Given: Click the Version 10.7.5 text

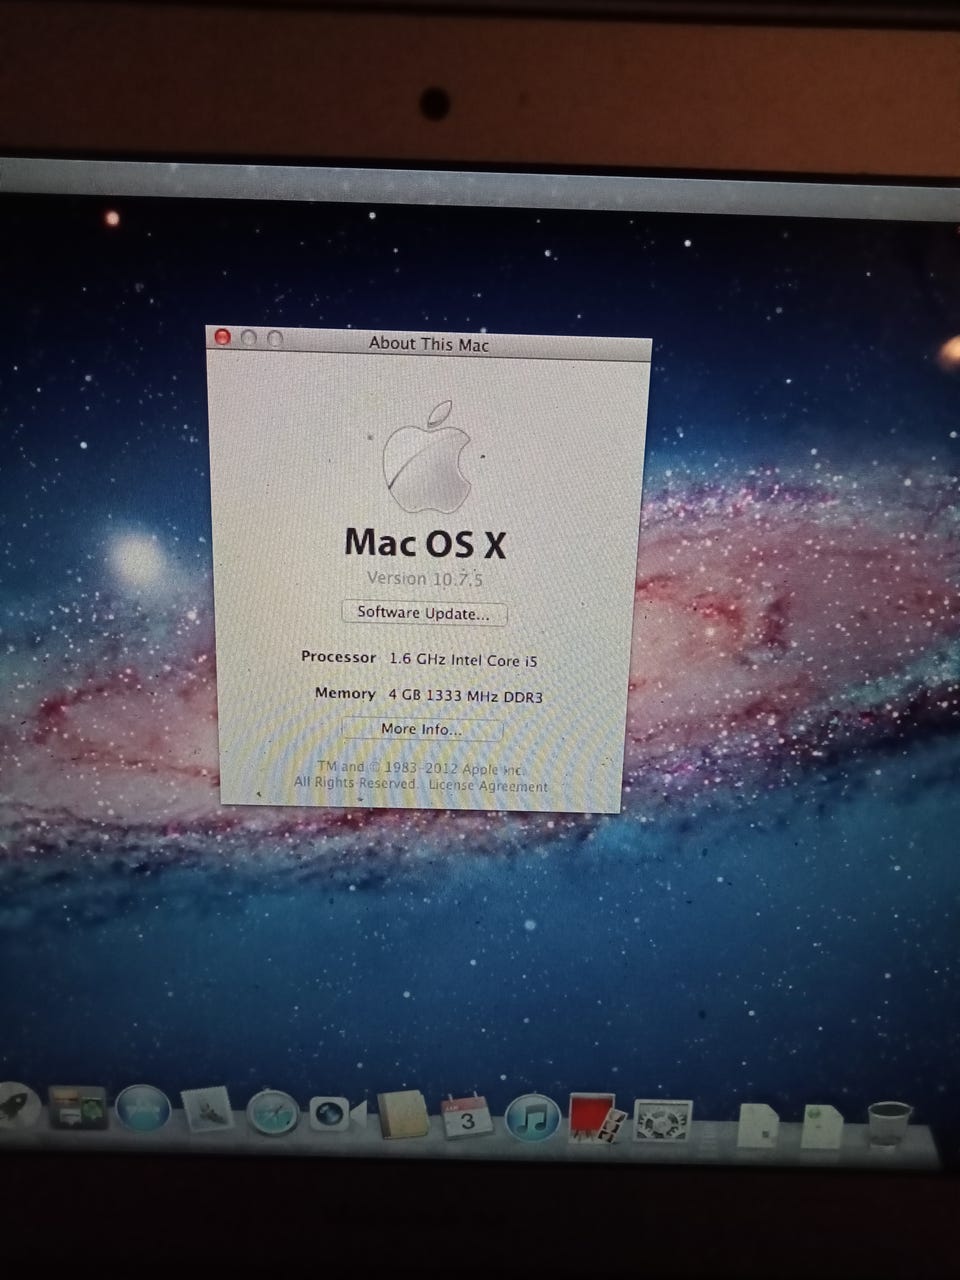Looking at the screenshot, I should tap(425, 578).
